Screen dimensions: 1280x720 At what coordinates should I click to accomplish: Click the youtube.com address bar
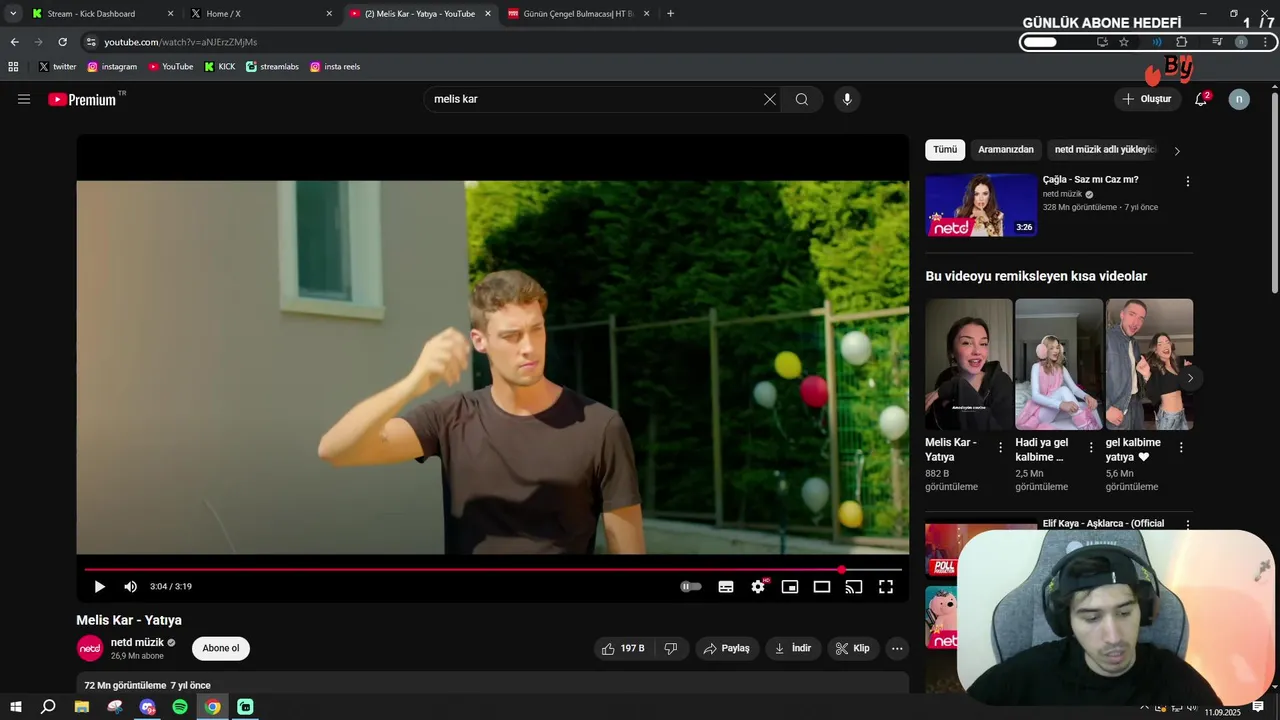coord(181,42)
